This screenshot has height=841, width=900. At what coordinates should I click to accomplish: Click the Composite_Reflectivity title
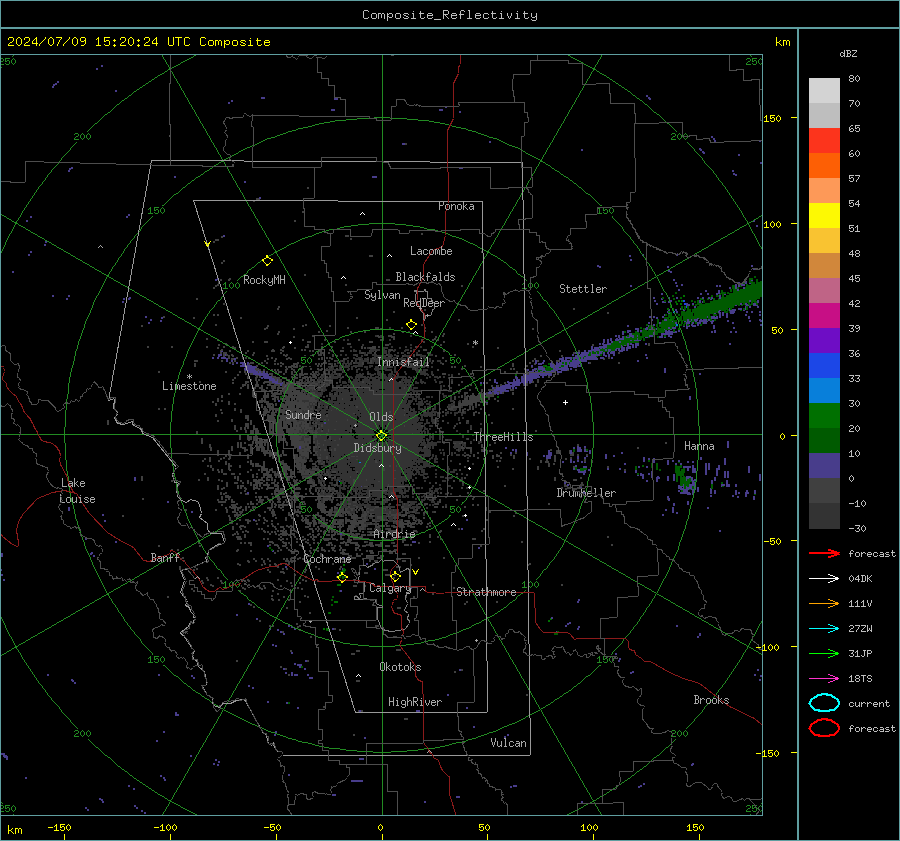click(450, 15)
